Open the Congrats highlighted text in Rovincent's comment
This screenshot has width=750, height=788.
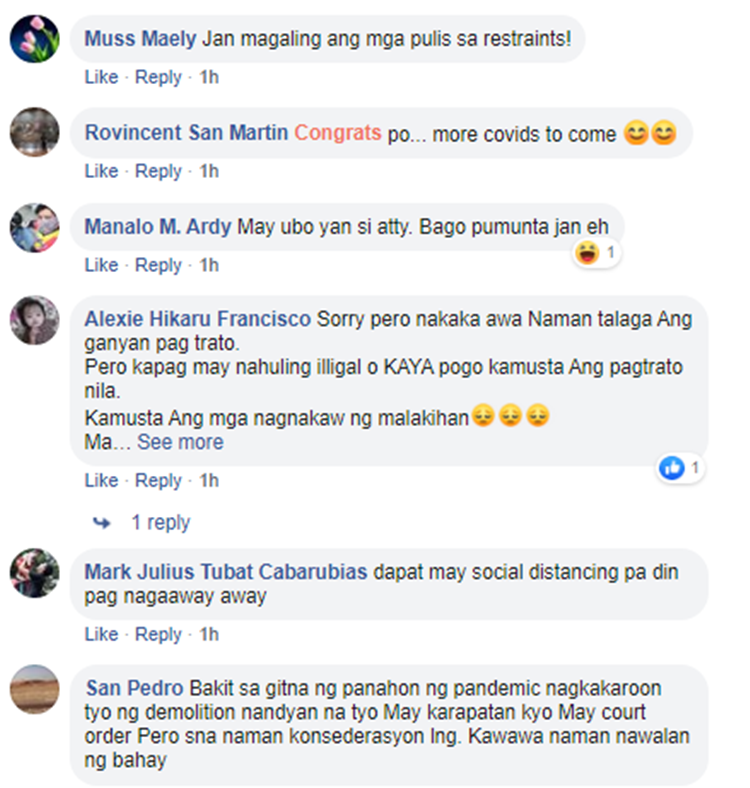click(338, 133)
